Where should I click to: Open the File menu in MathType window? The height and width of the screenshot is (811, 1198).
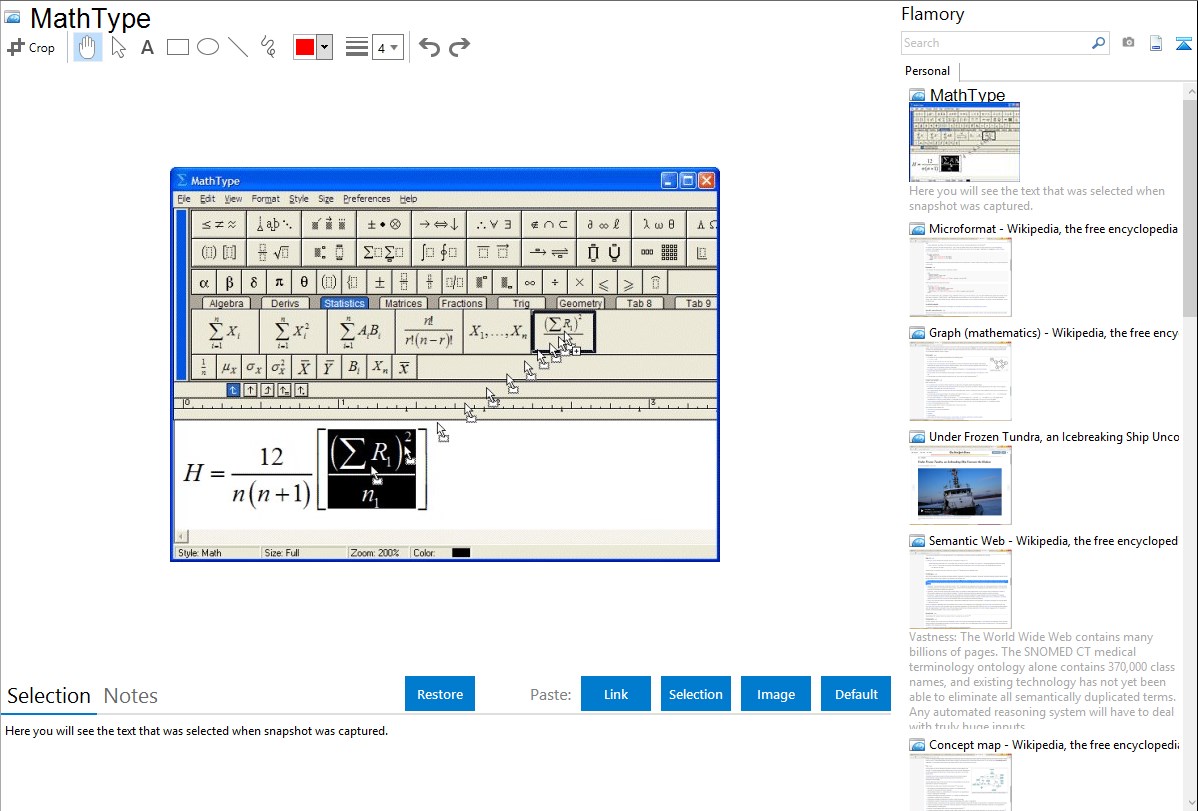click(x=184, y=199)
